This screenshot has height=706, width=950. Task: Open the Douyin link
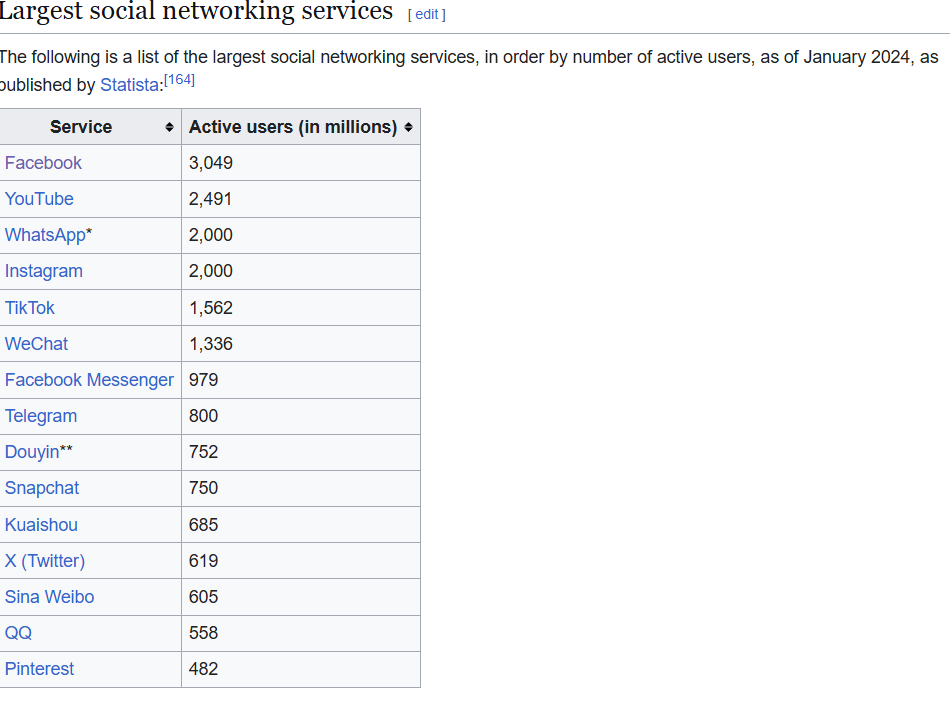[32, 452]
